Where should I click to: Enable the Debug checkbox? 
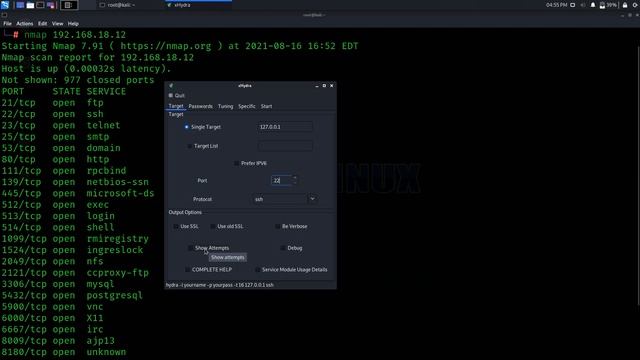tap(283, 248)
